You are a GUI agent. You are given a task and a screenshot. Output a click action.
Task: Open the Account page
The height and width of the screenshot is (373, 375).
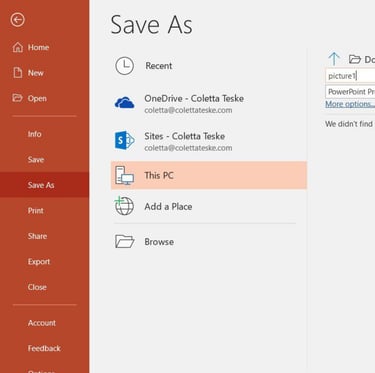[x=42, y=323]
